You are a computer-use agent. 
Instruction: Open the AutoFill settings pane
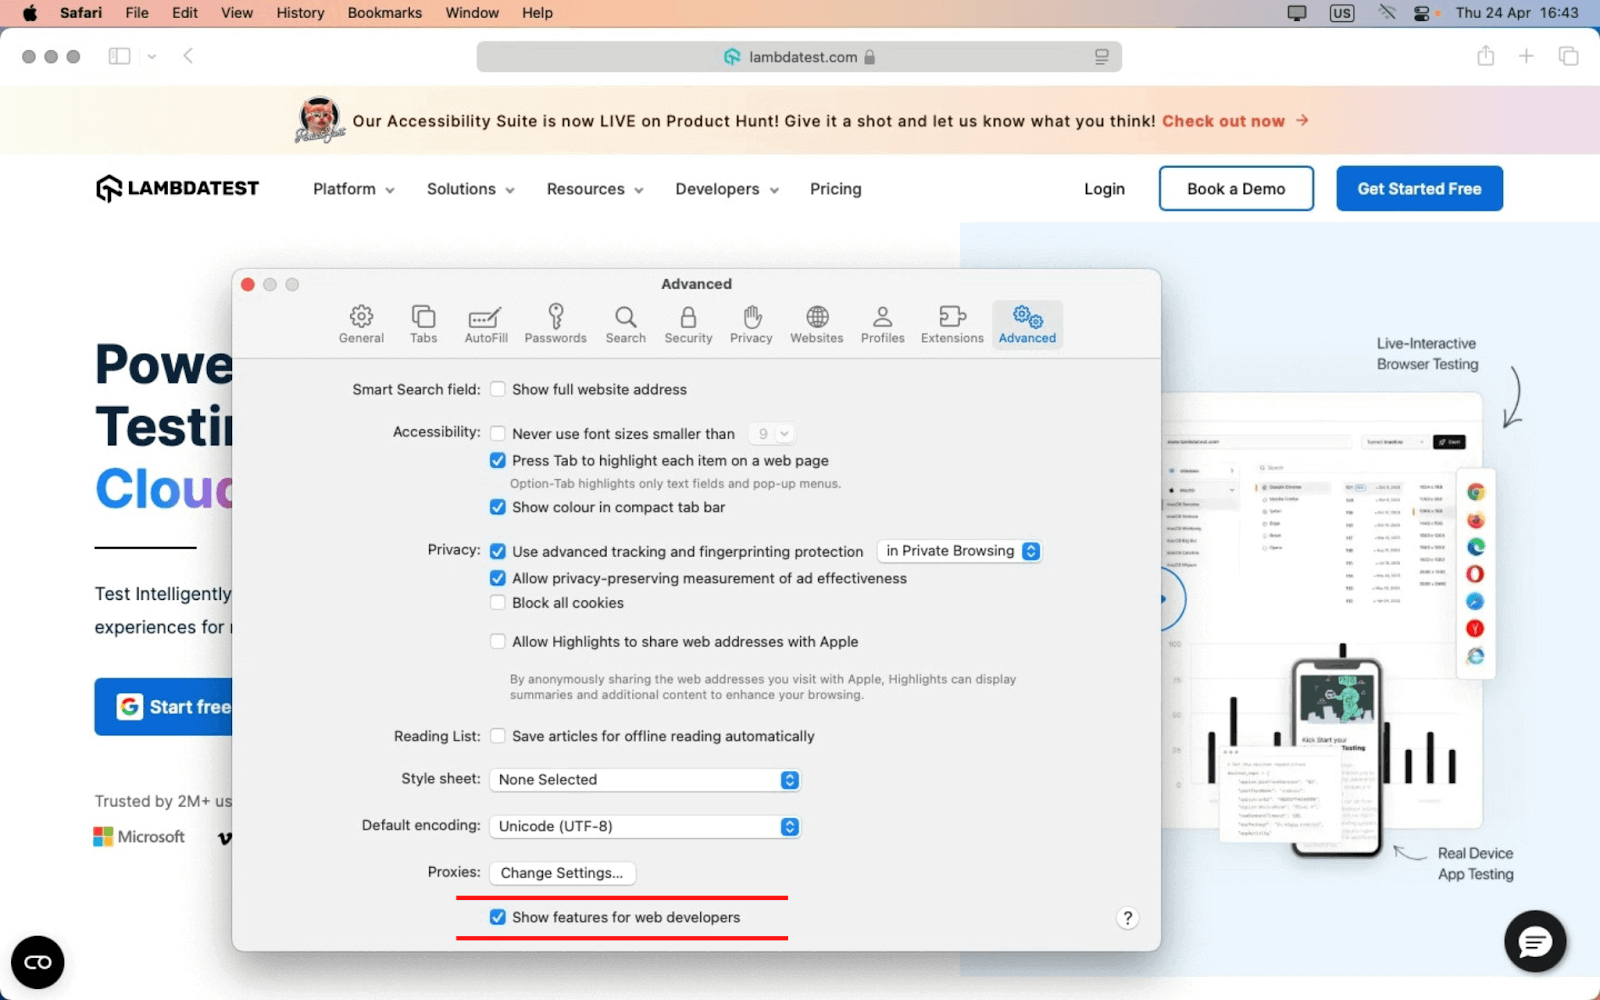point(485,324)
